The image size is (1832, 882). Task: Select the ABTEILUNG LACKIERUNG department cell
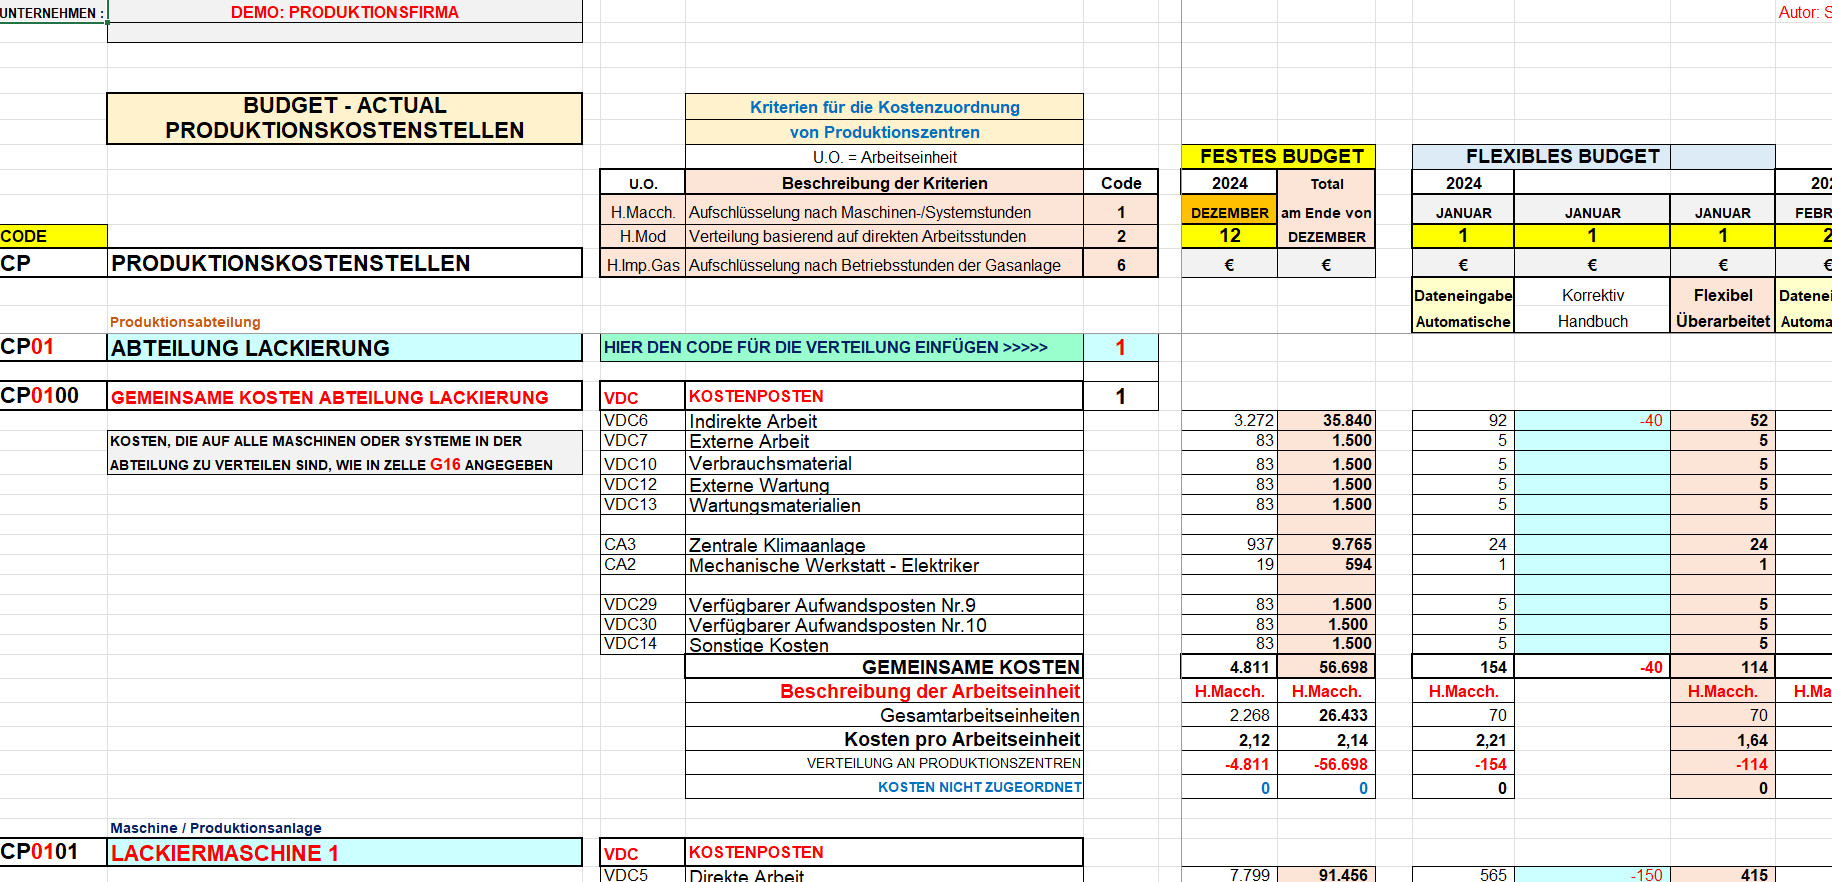click(x=344, y=348)
